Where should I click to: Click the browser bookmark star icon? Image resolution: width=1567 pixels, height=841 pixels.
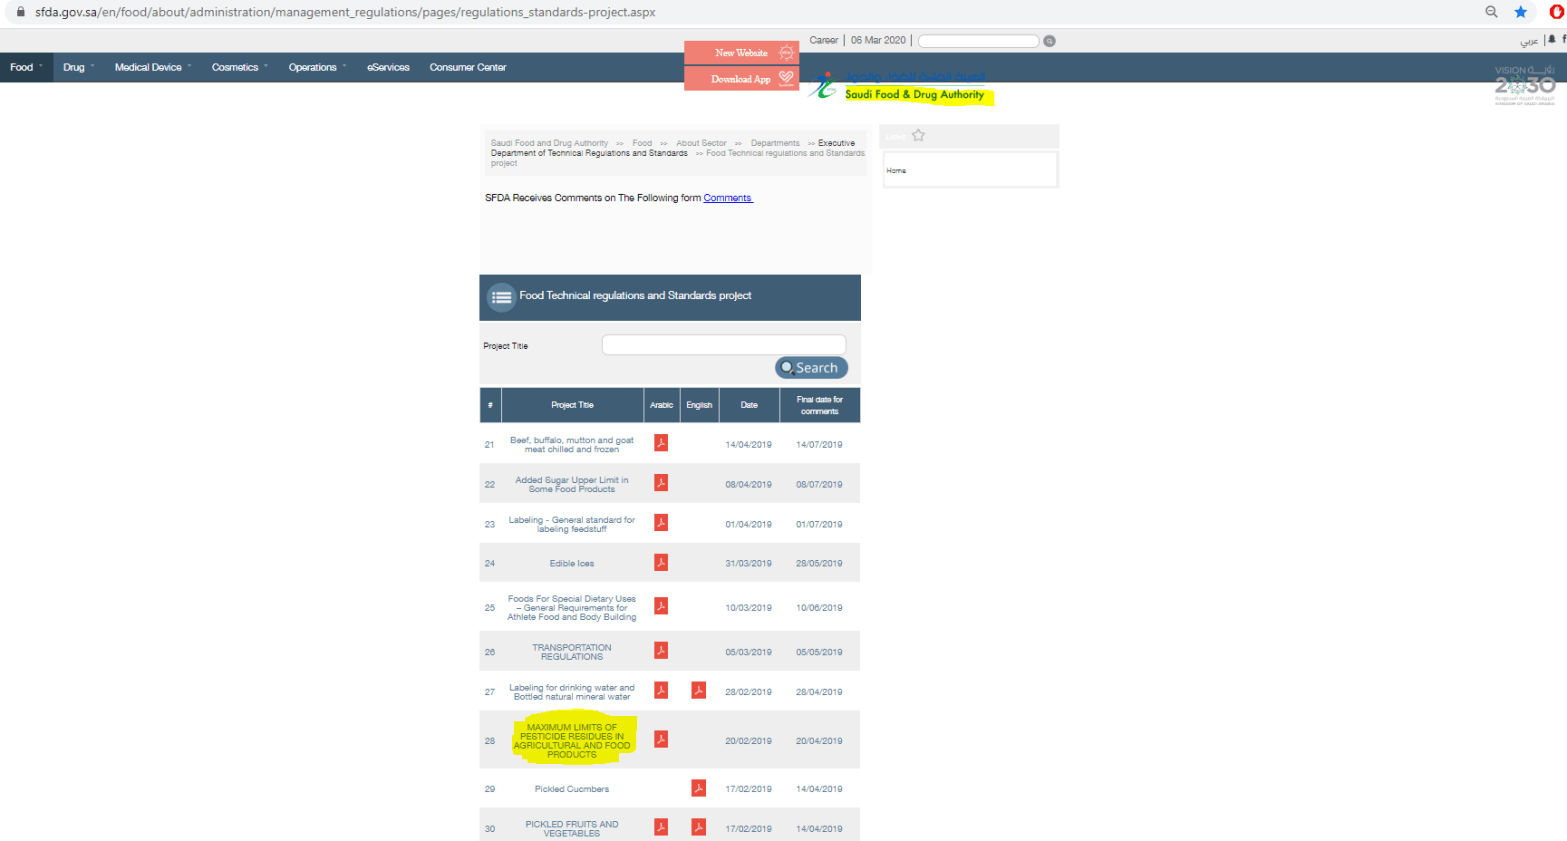coord(1520,12)
